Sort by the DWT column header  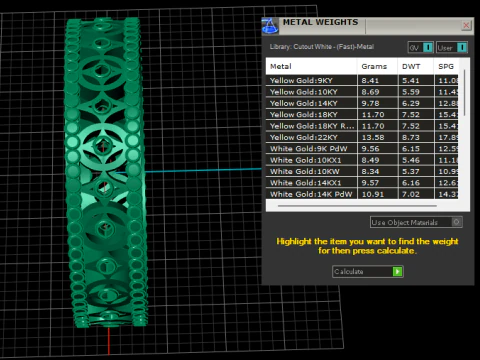coord(416,66)
